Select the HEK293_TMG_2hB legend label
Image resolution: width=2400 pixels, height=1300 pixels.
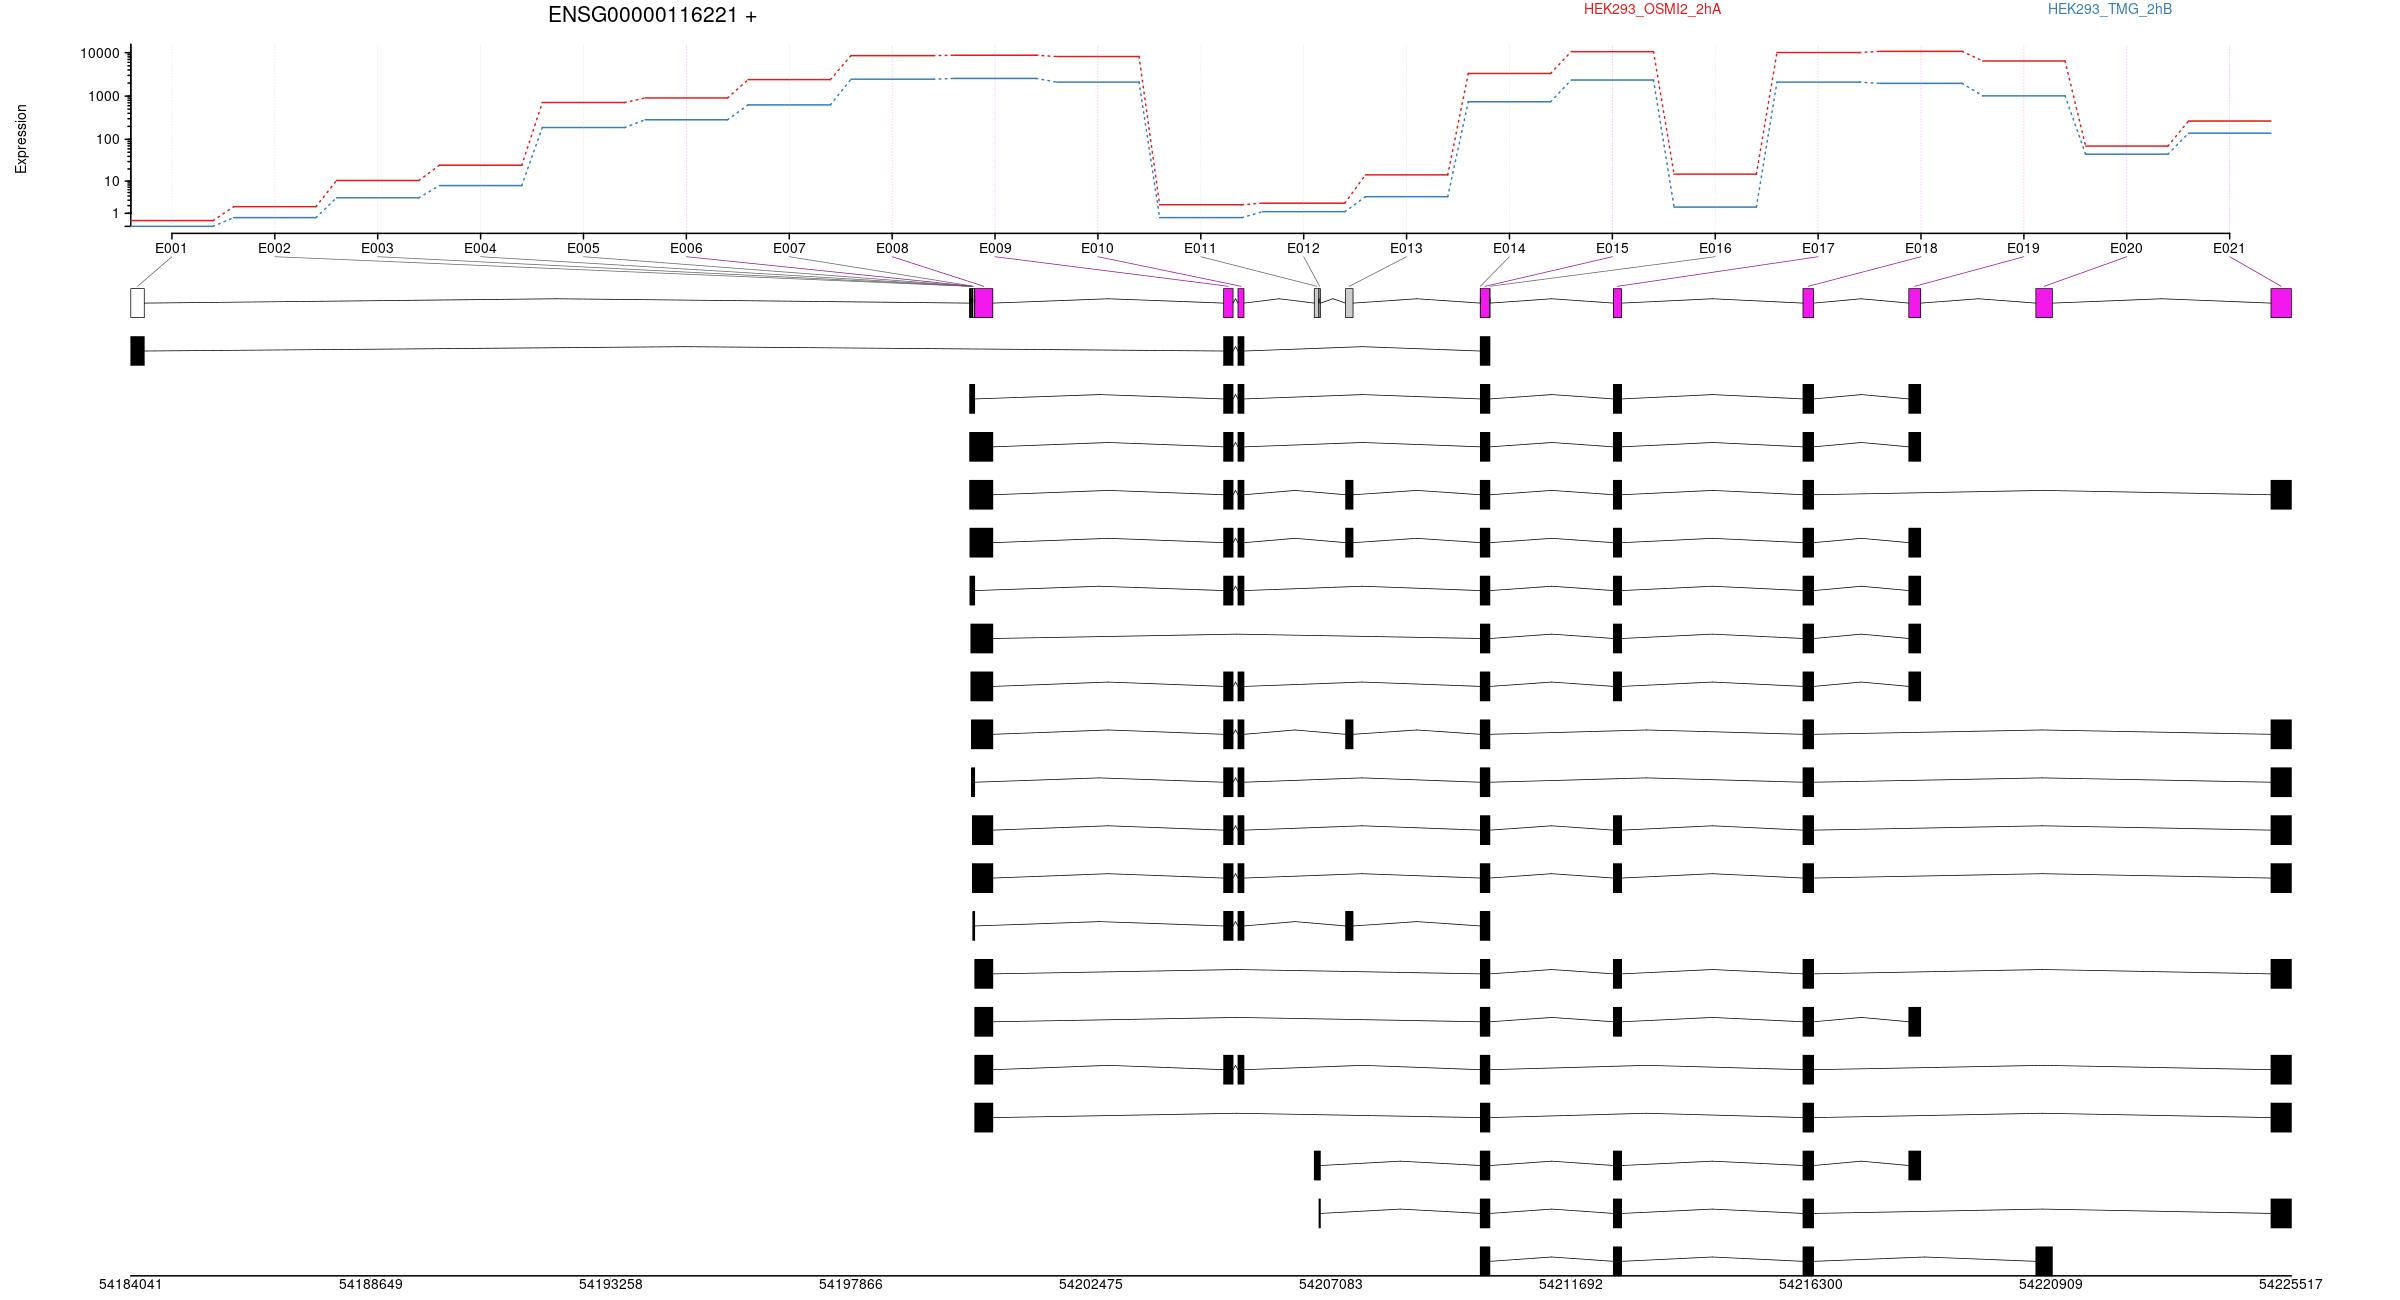click(x=2109, y=9)
